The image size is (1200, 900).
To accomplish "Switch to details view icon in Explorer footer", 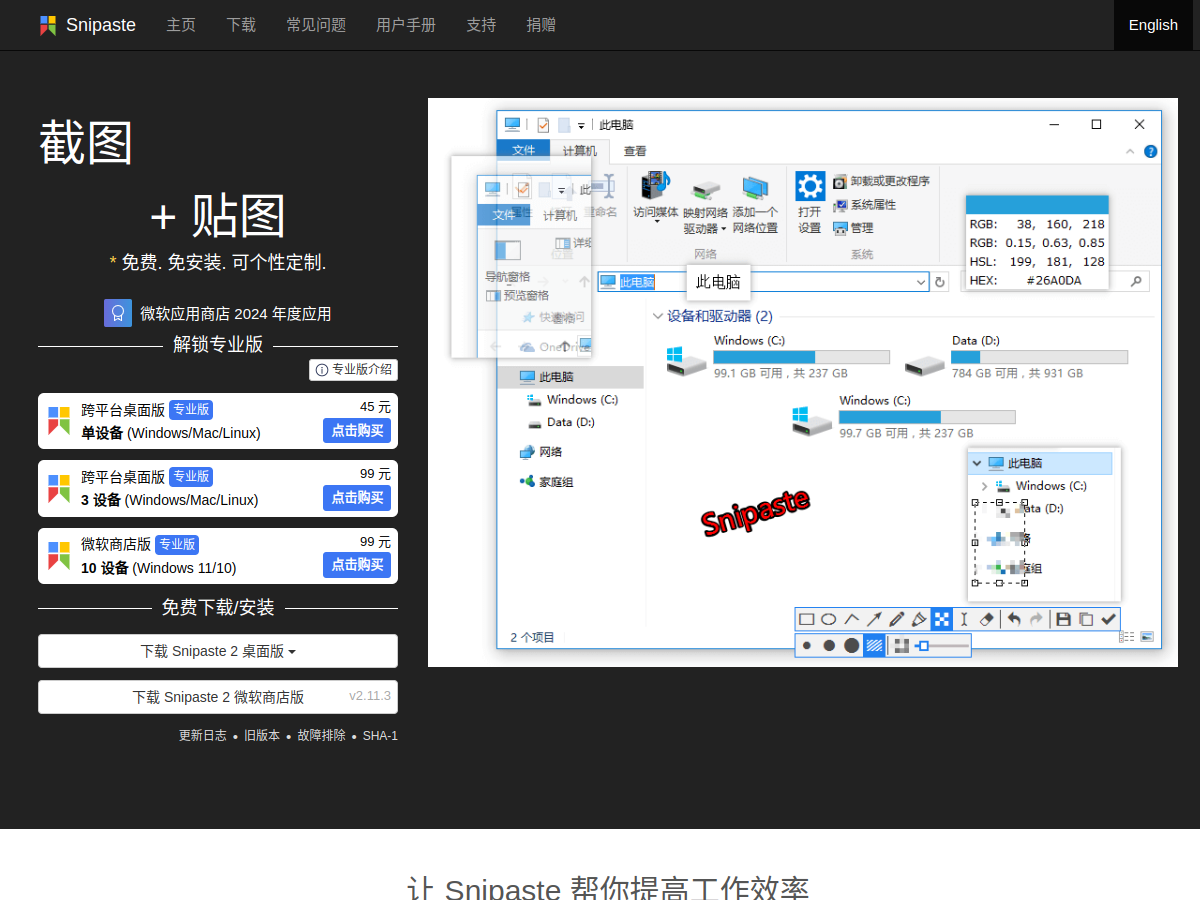I will pyautogui.click(x=1128, y=636).
